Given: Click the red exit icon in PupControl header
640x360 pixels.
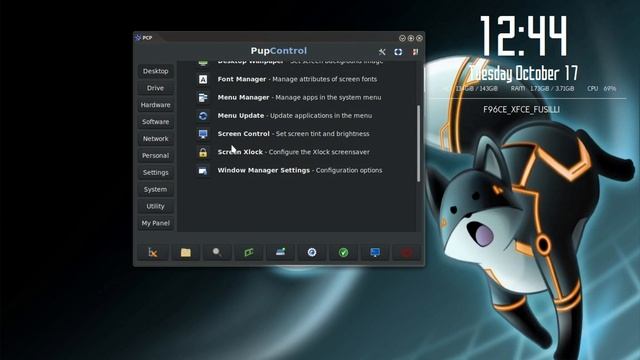Looking at the screenshot, I should [x=415, y=52].
